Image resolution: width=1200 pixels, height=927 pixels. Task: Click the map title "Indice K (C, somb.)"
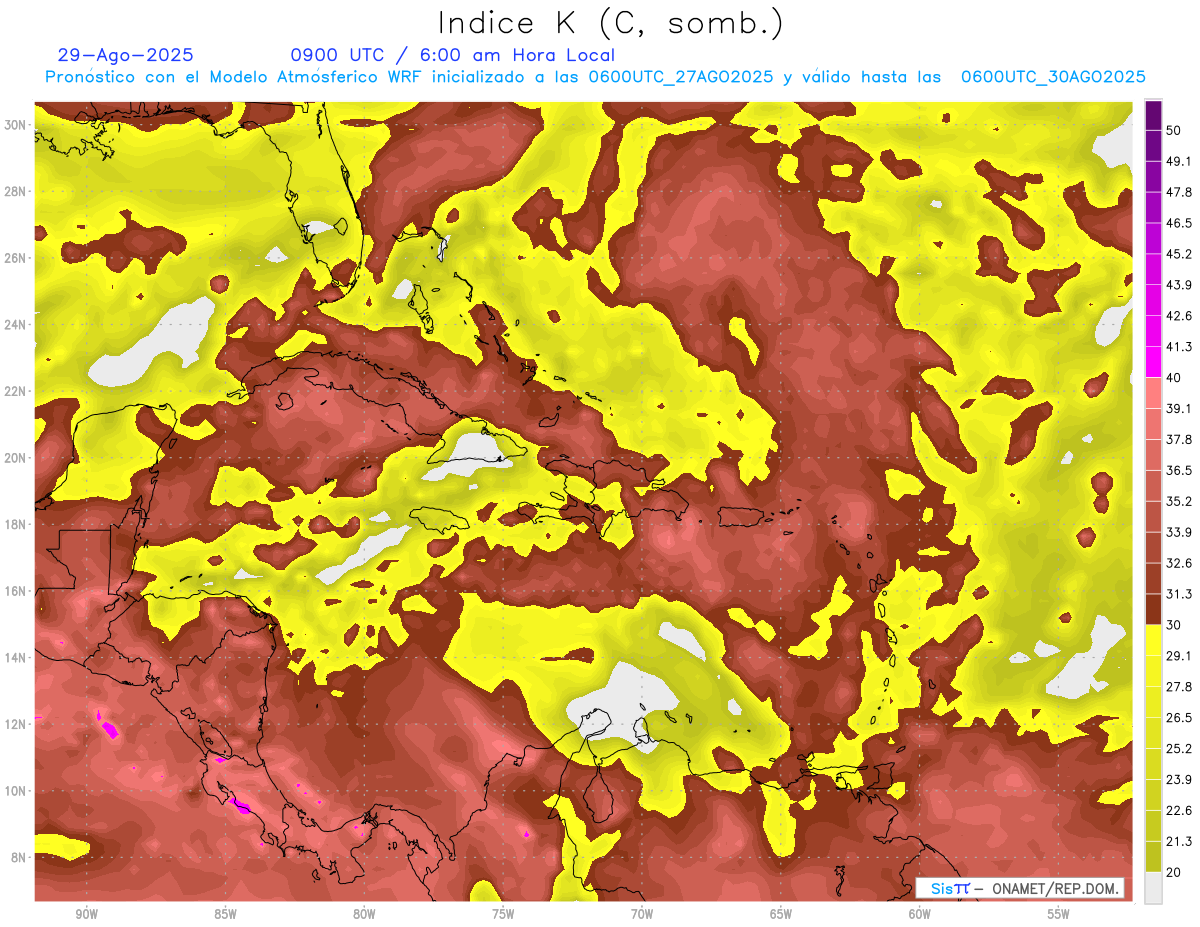(611, 23)
